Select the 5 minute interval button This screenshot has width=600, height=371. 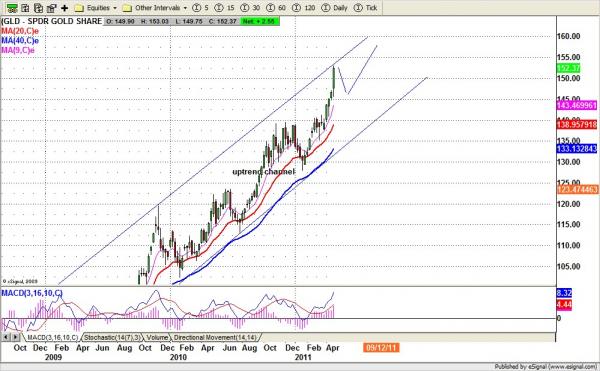point(201,8)
